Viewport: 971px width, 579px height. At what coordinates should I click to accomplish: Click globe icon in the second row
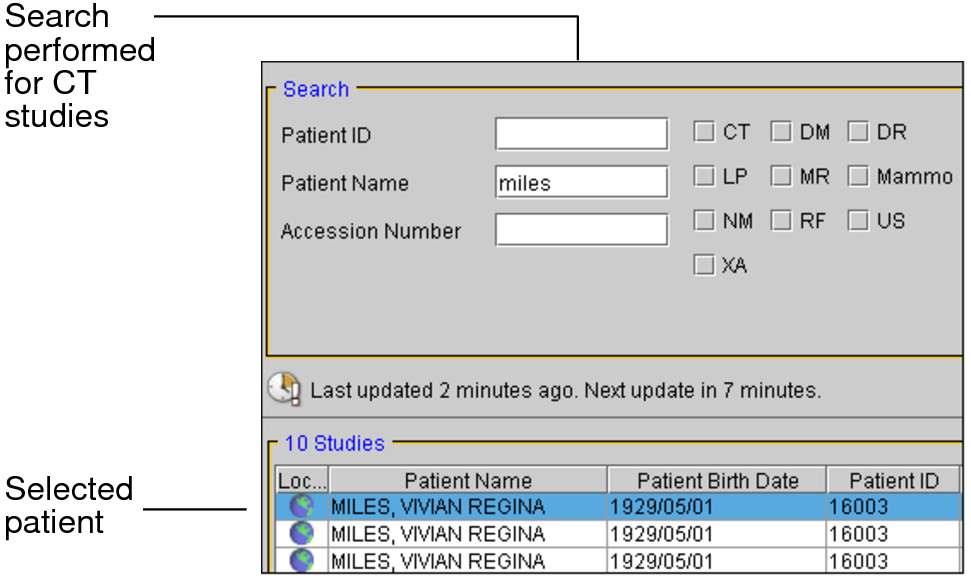pos(301,534)
